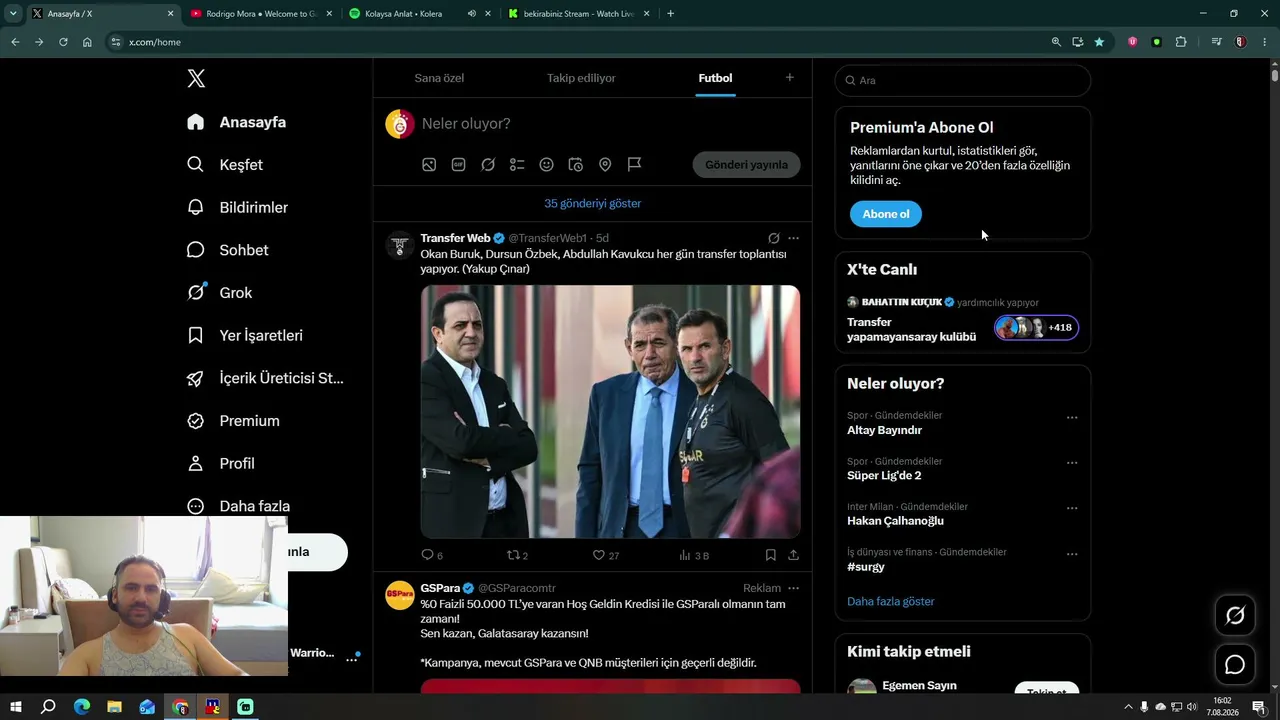Select the Futbol timeline tab

715,78
